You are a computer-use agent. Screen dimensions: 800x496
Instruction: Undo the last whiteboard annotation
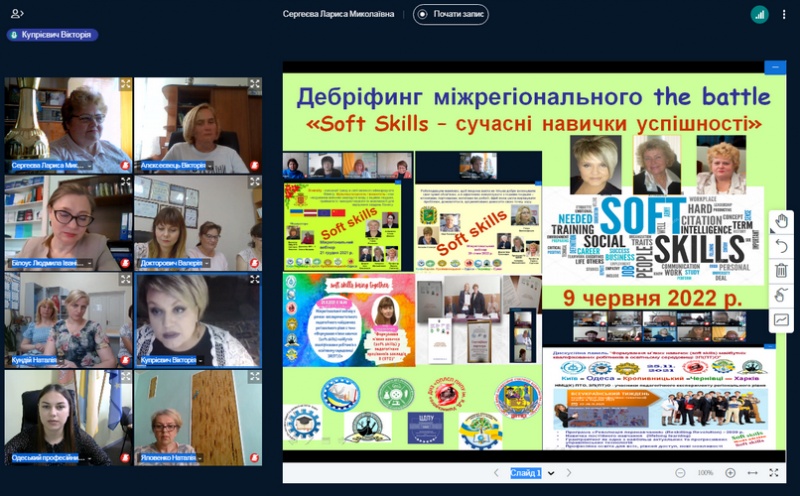click(781, 246)
